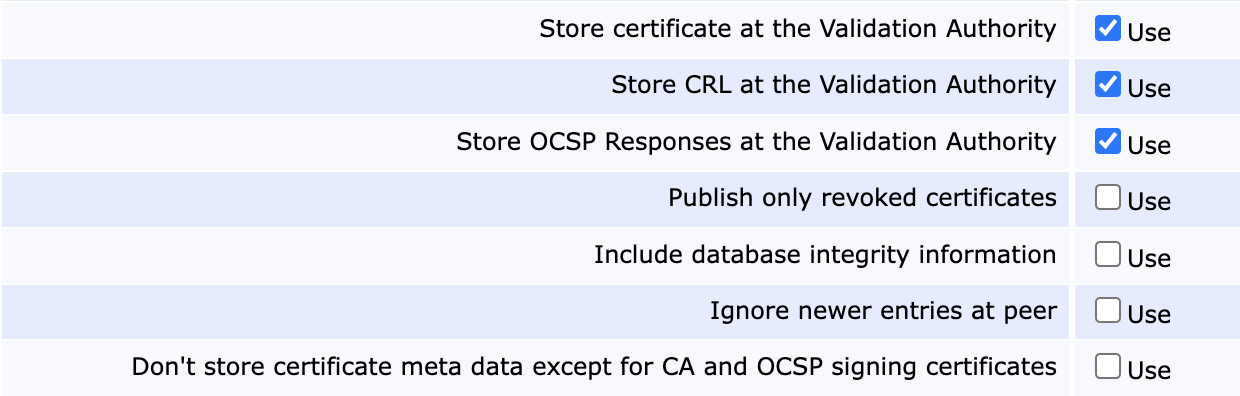This screenshot has width=1240, height=396.
Task: Click the Store OCSP Responses row label text
Action: 756,142
